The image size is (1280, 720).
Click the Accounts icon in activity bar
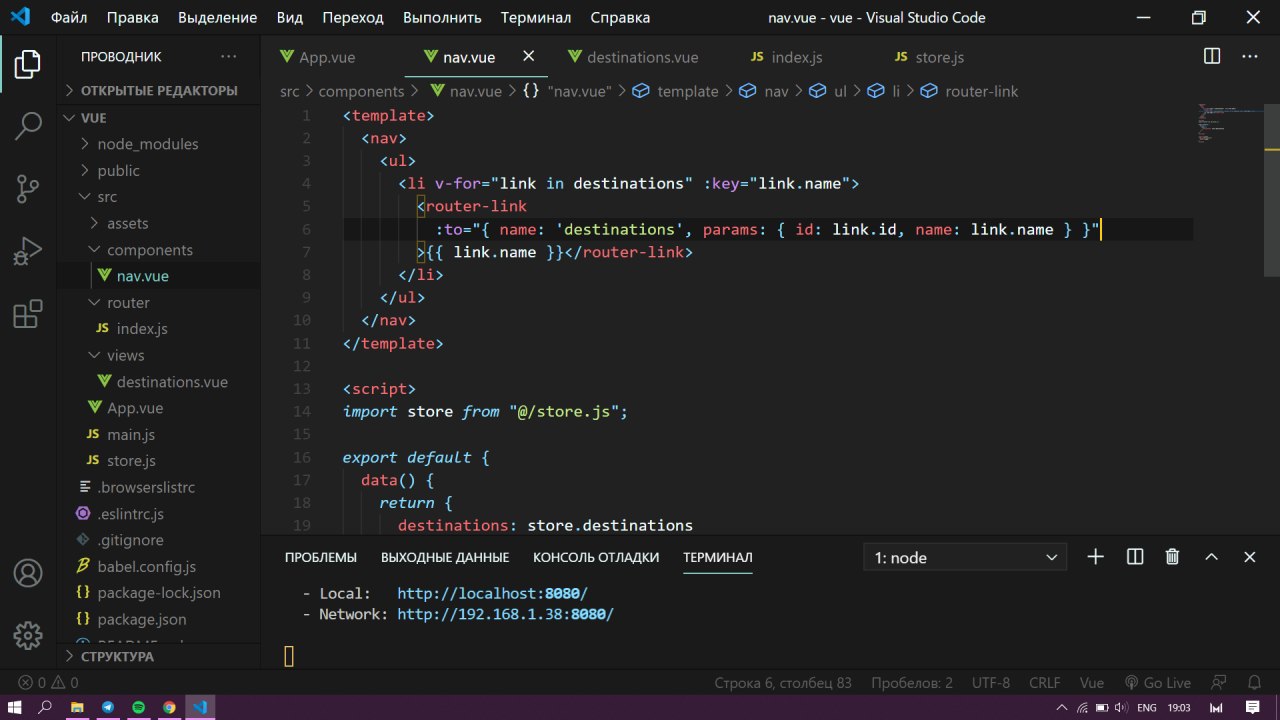[28, 573]
